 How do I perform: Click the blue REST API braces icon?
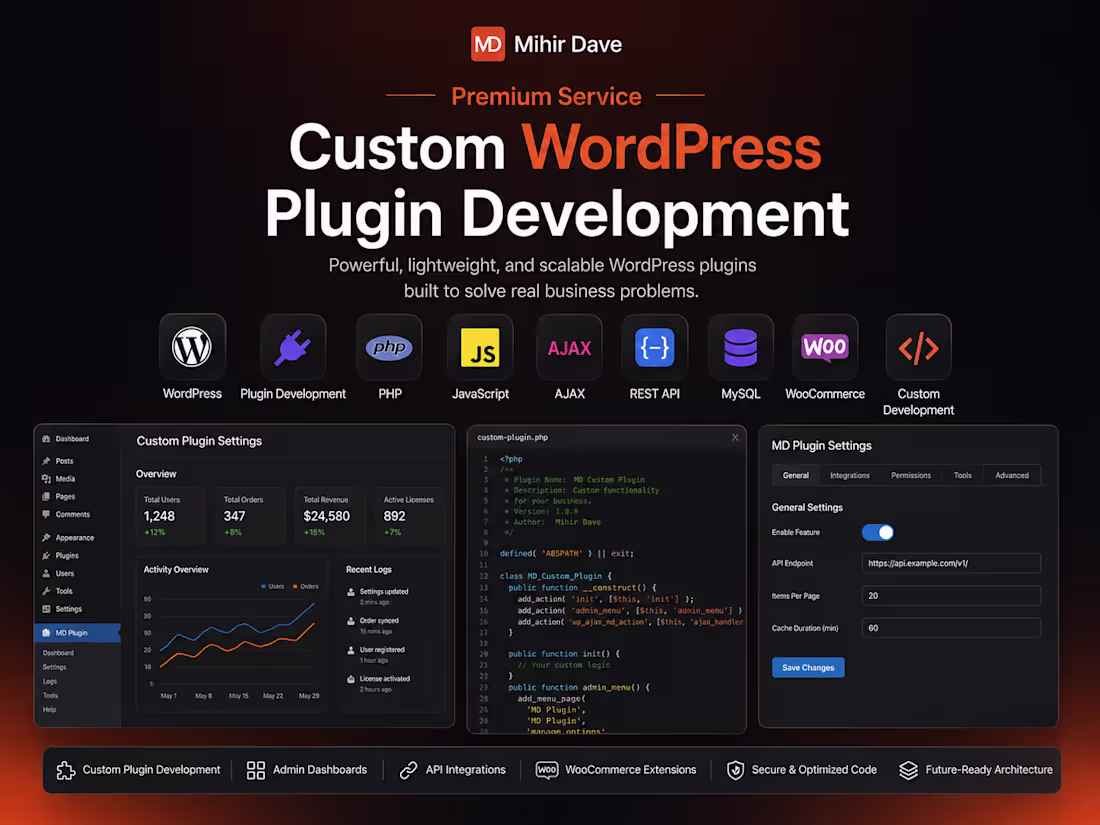tap(655, 347)
